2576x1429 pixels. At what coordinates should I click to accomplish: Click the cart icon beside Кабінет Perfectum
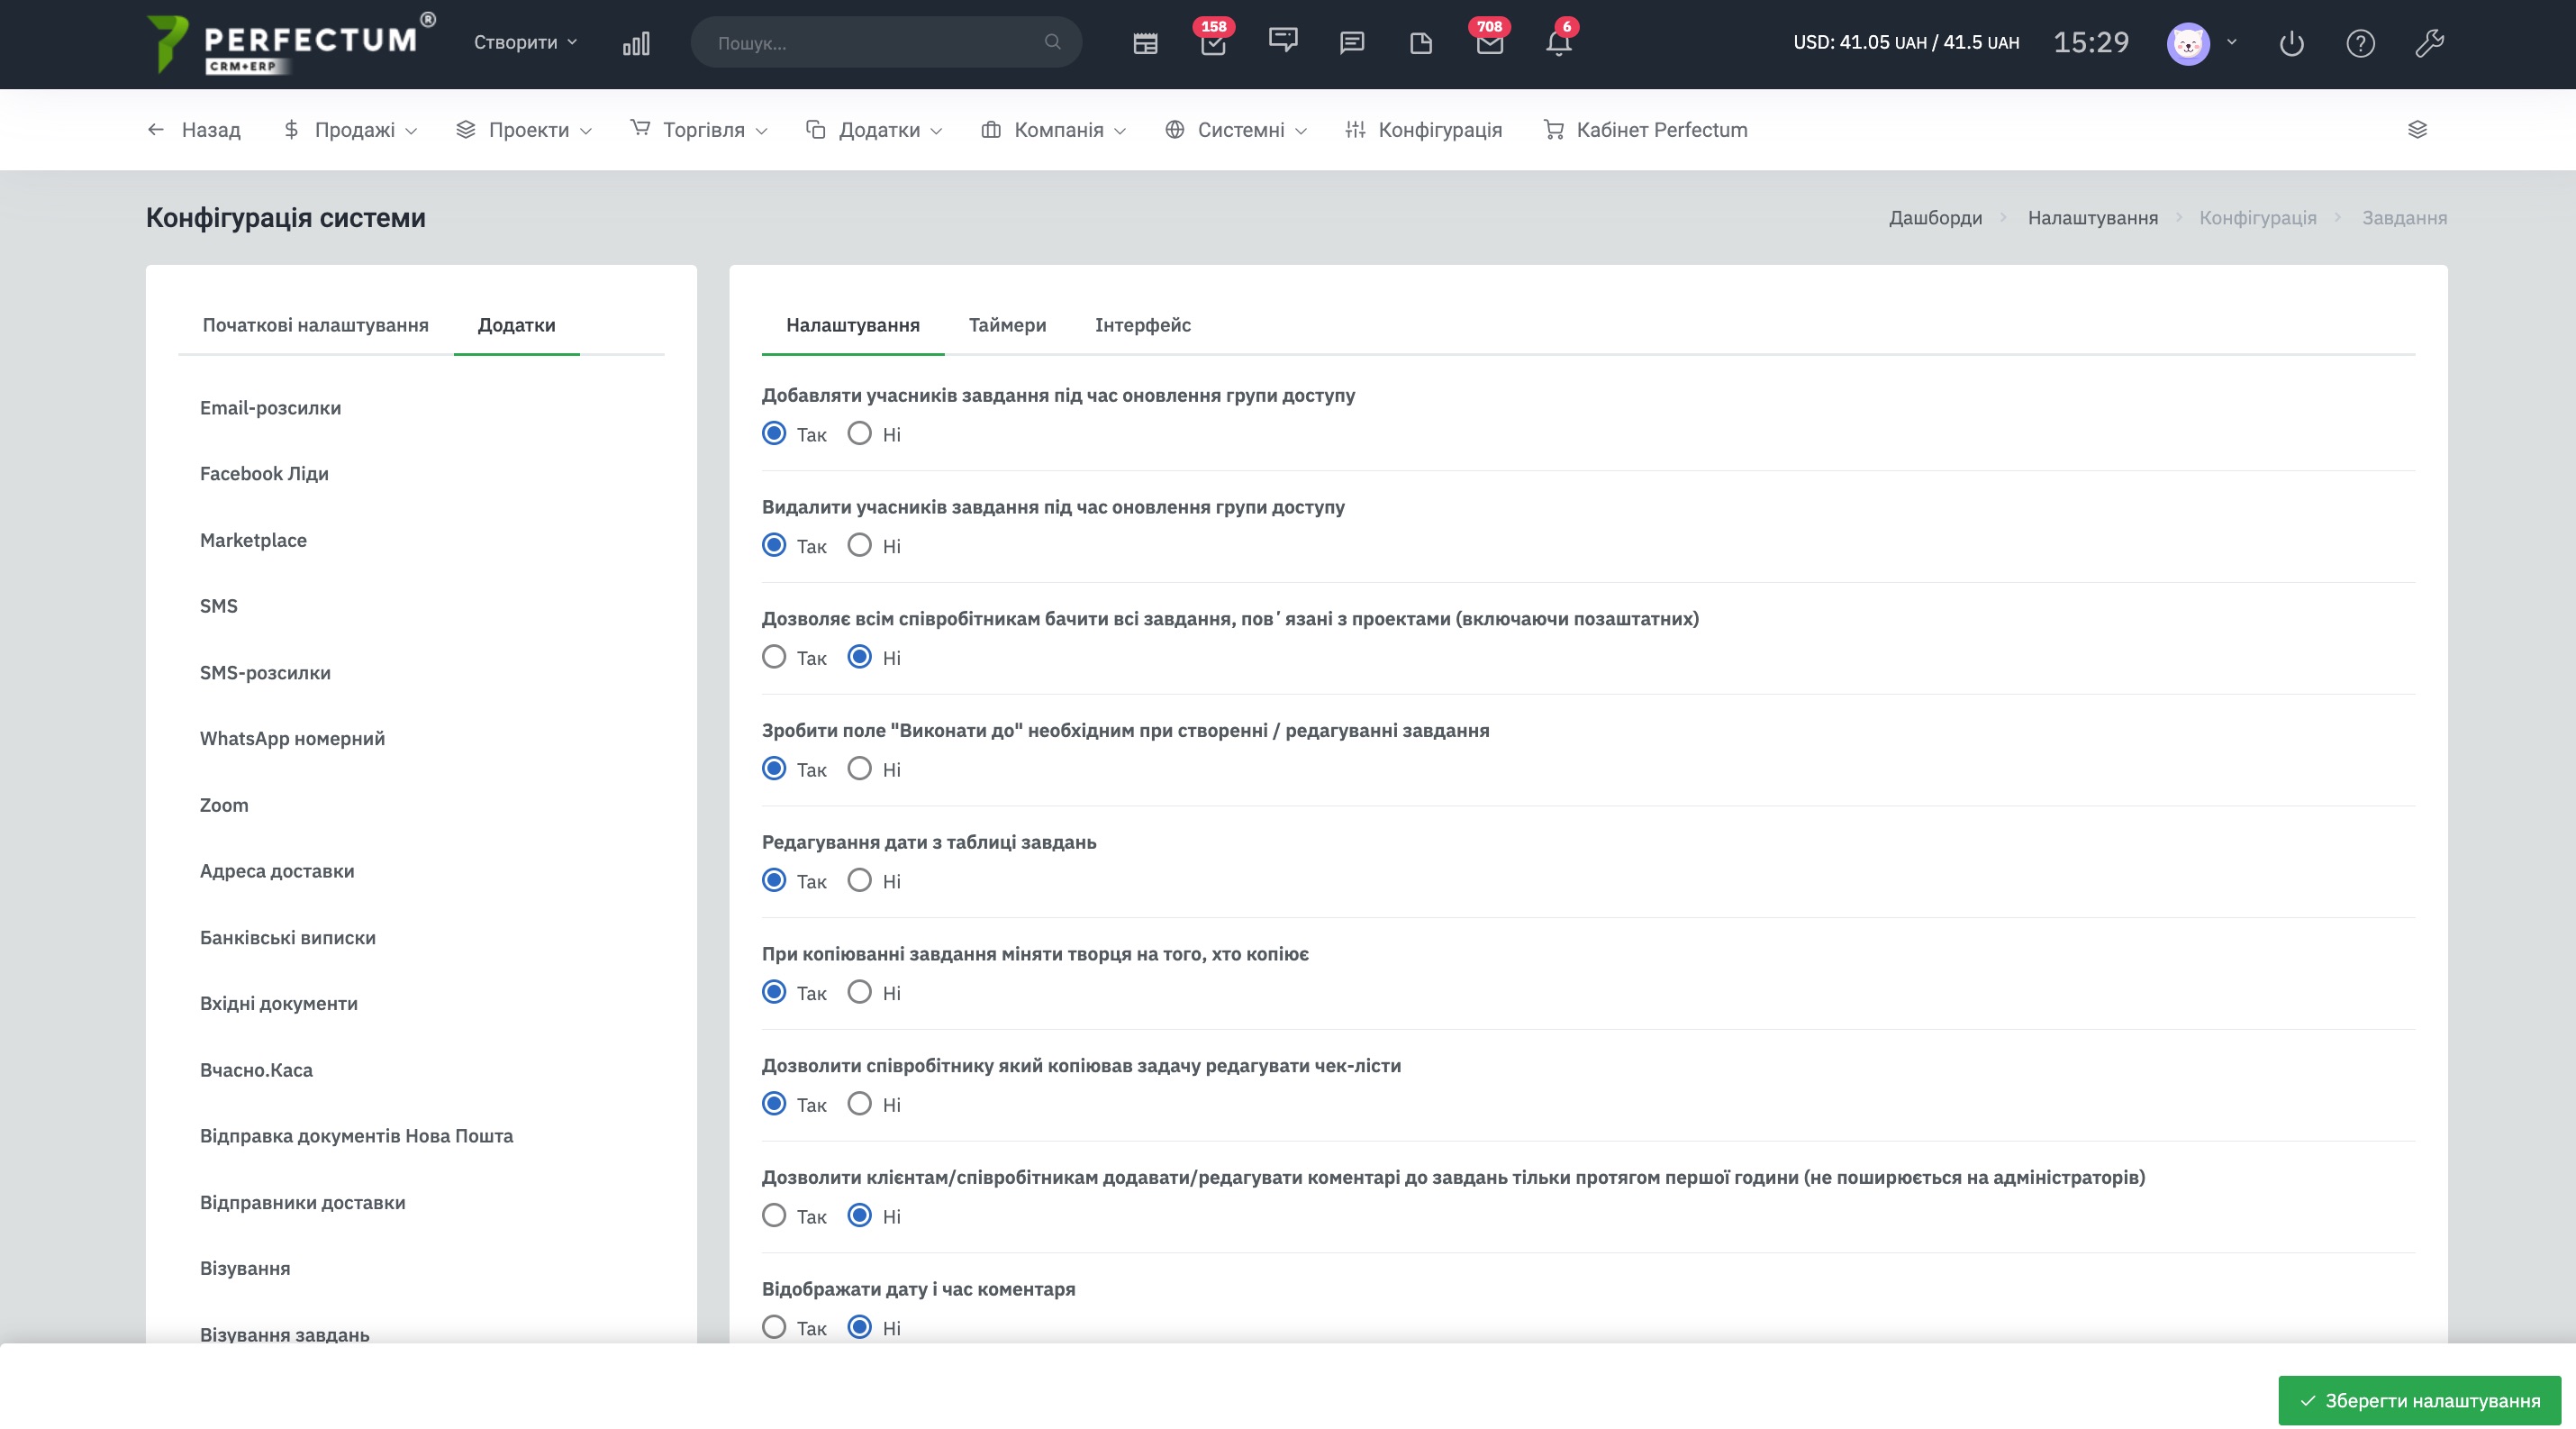1554,129
